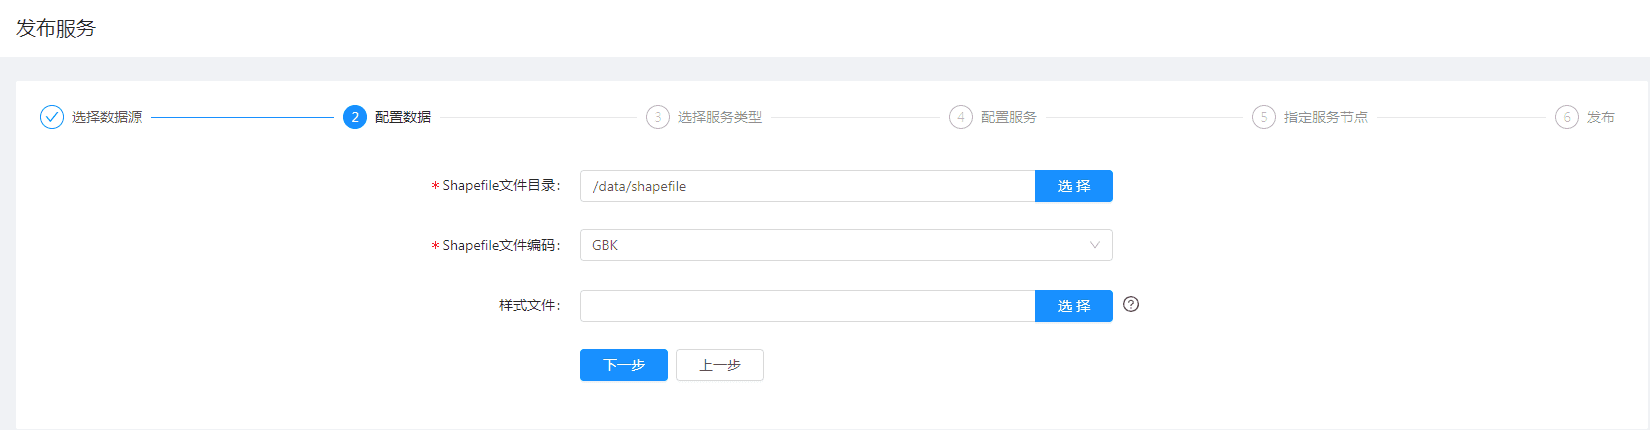Select the 配置数据 step label

pyautogui.click(x=403, y=117)
